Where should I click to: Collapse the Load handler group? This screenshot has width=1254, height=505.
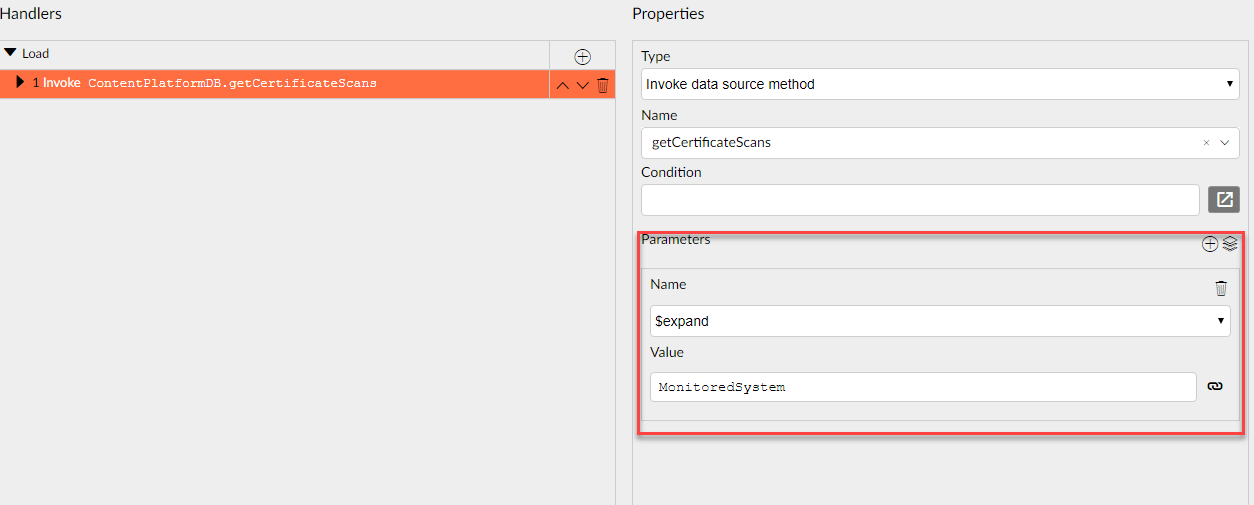[10, 53]
